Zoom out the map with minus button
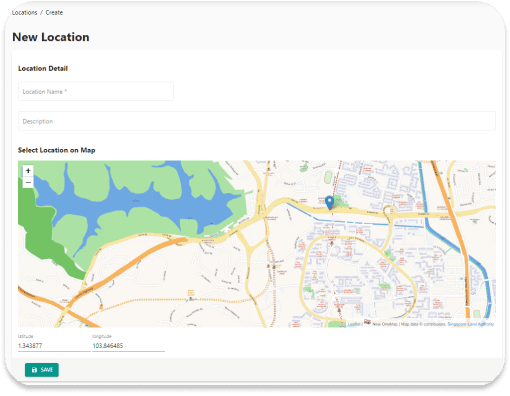510x396 pixels. click(x=28, y=182)
